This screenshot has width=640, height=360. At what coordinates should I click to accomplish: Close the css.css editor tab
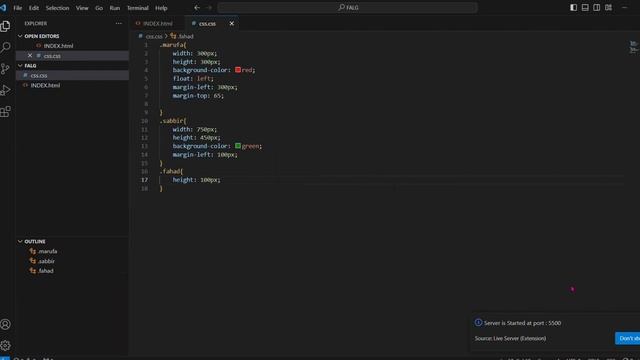coord(232,23)
